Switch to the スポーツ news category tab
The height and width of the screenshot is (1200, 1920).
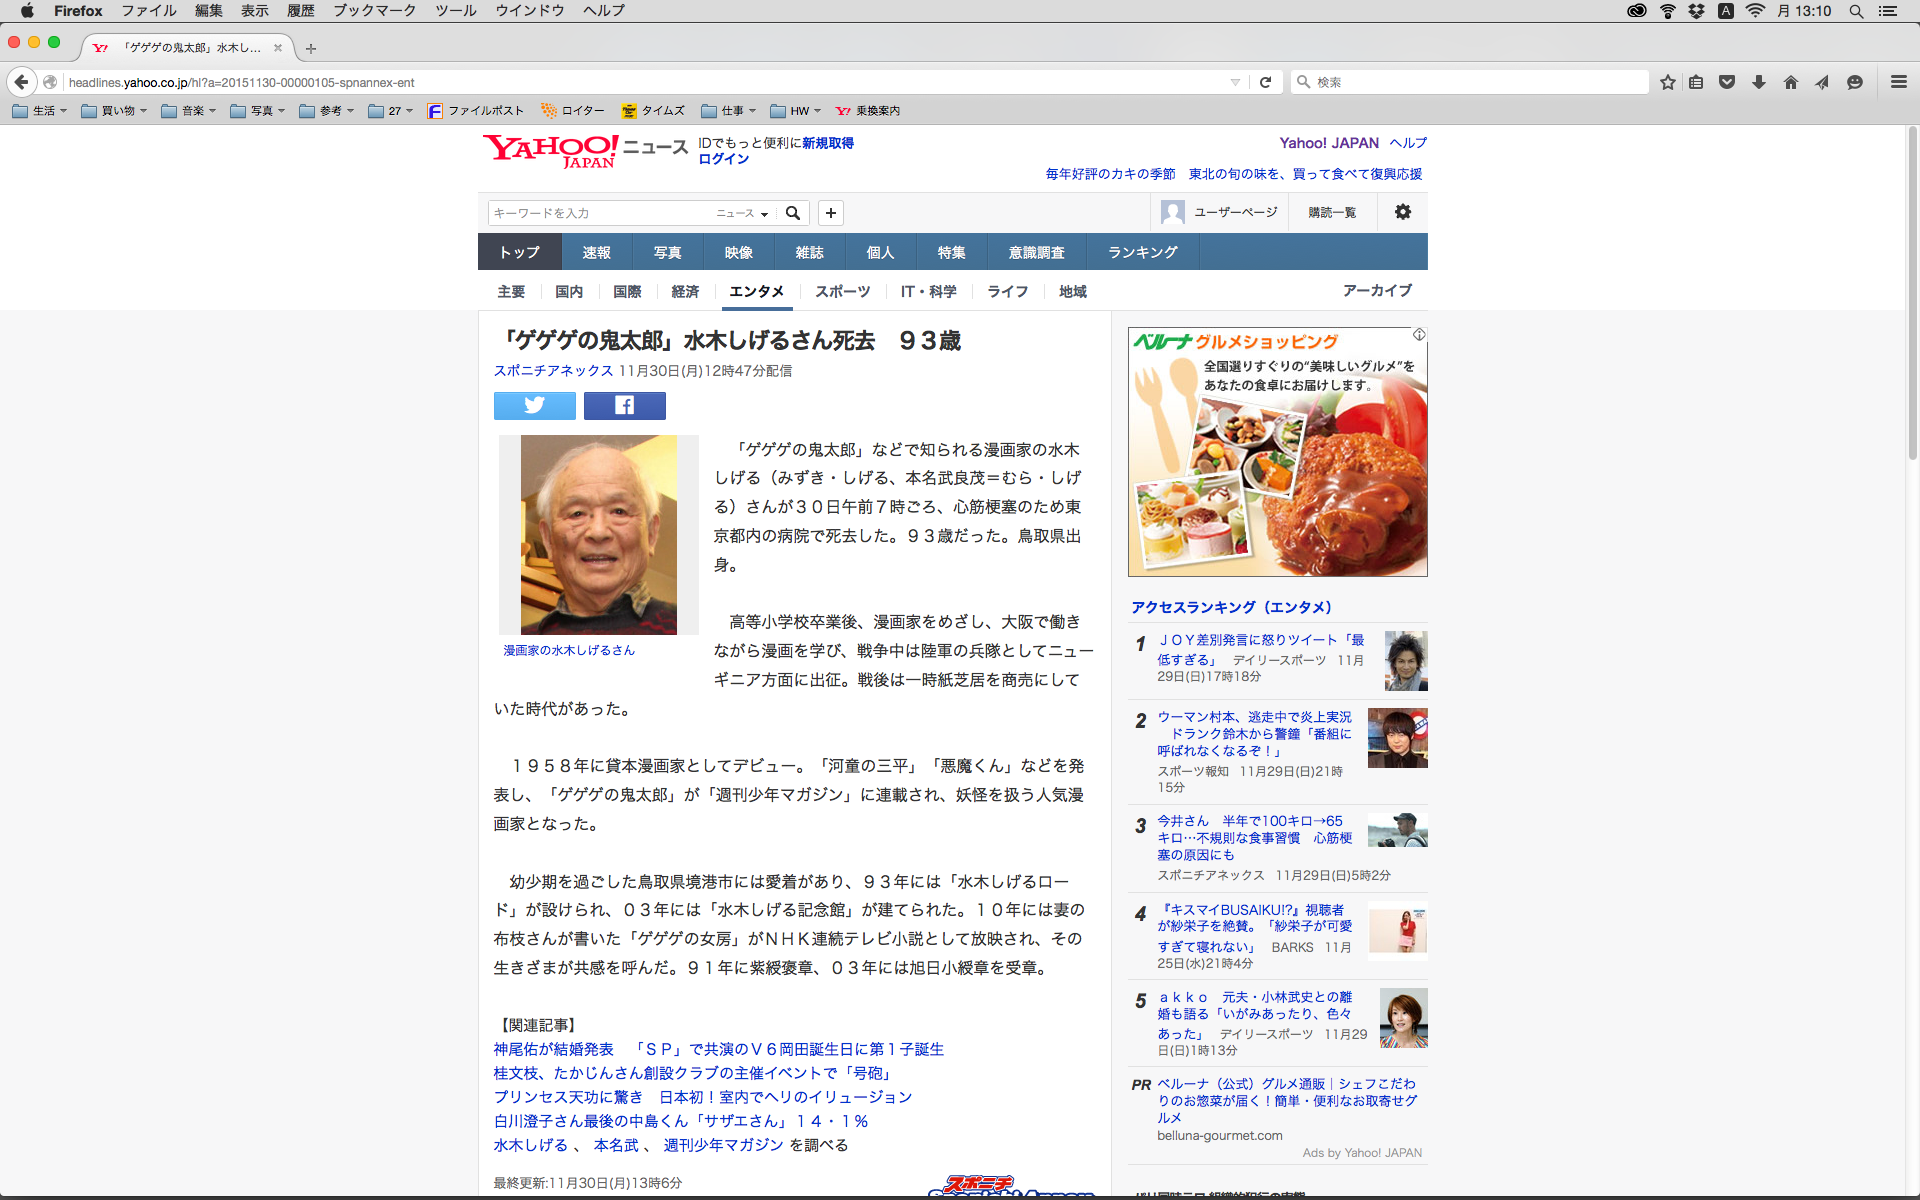click(x=842, y=291)
